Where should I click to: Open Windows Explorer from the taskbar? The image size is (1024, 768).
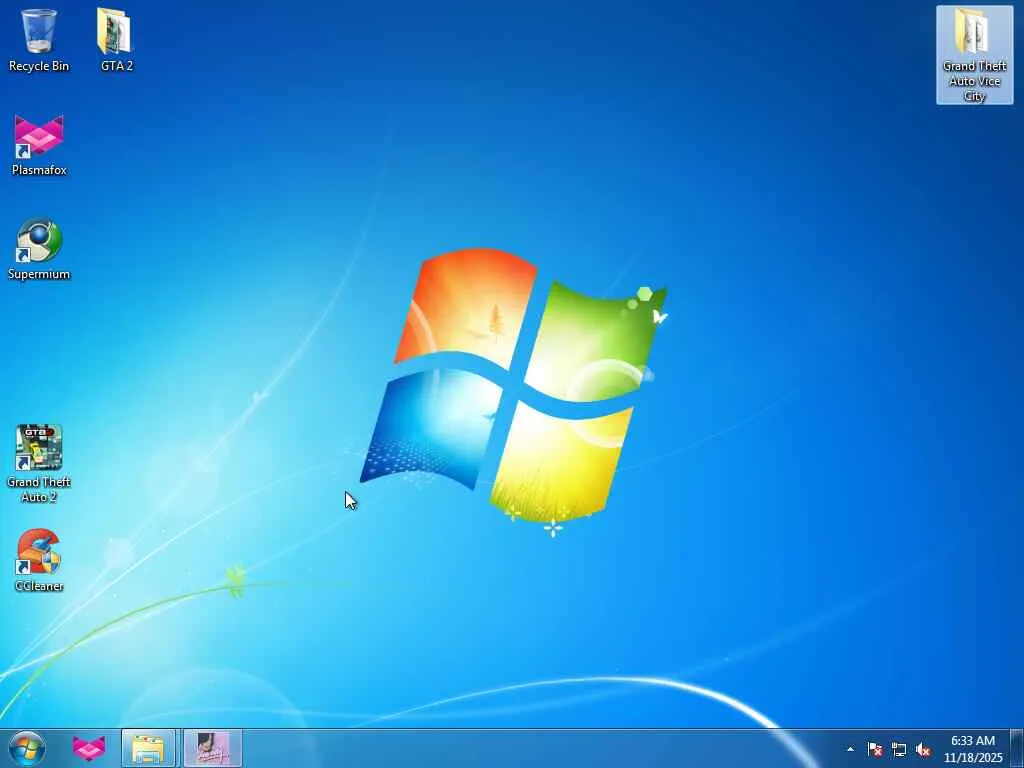[148, 748]
